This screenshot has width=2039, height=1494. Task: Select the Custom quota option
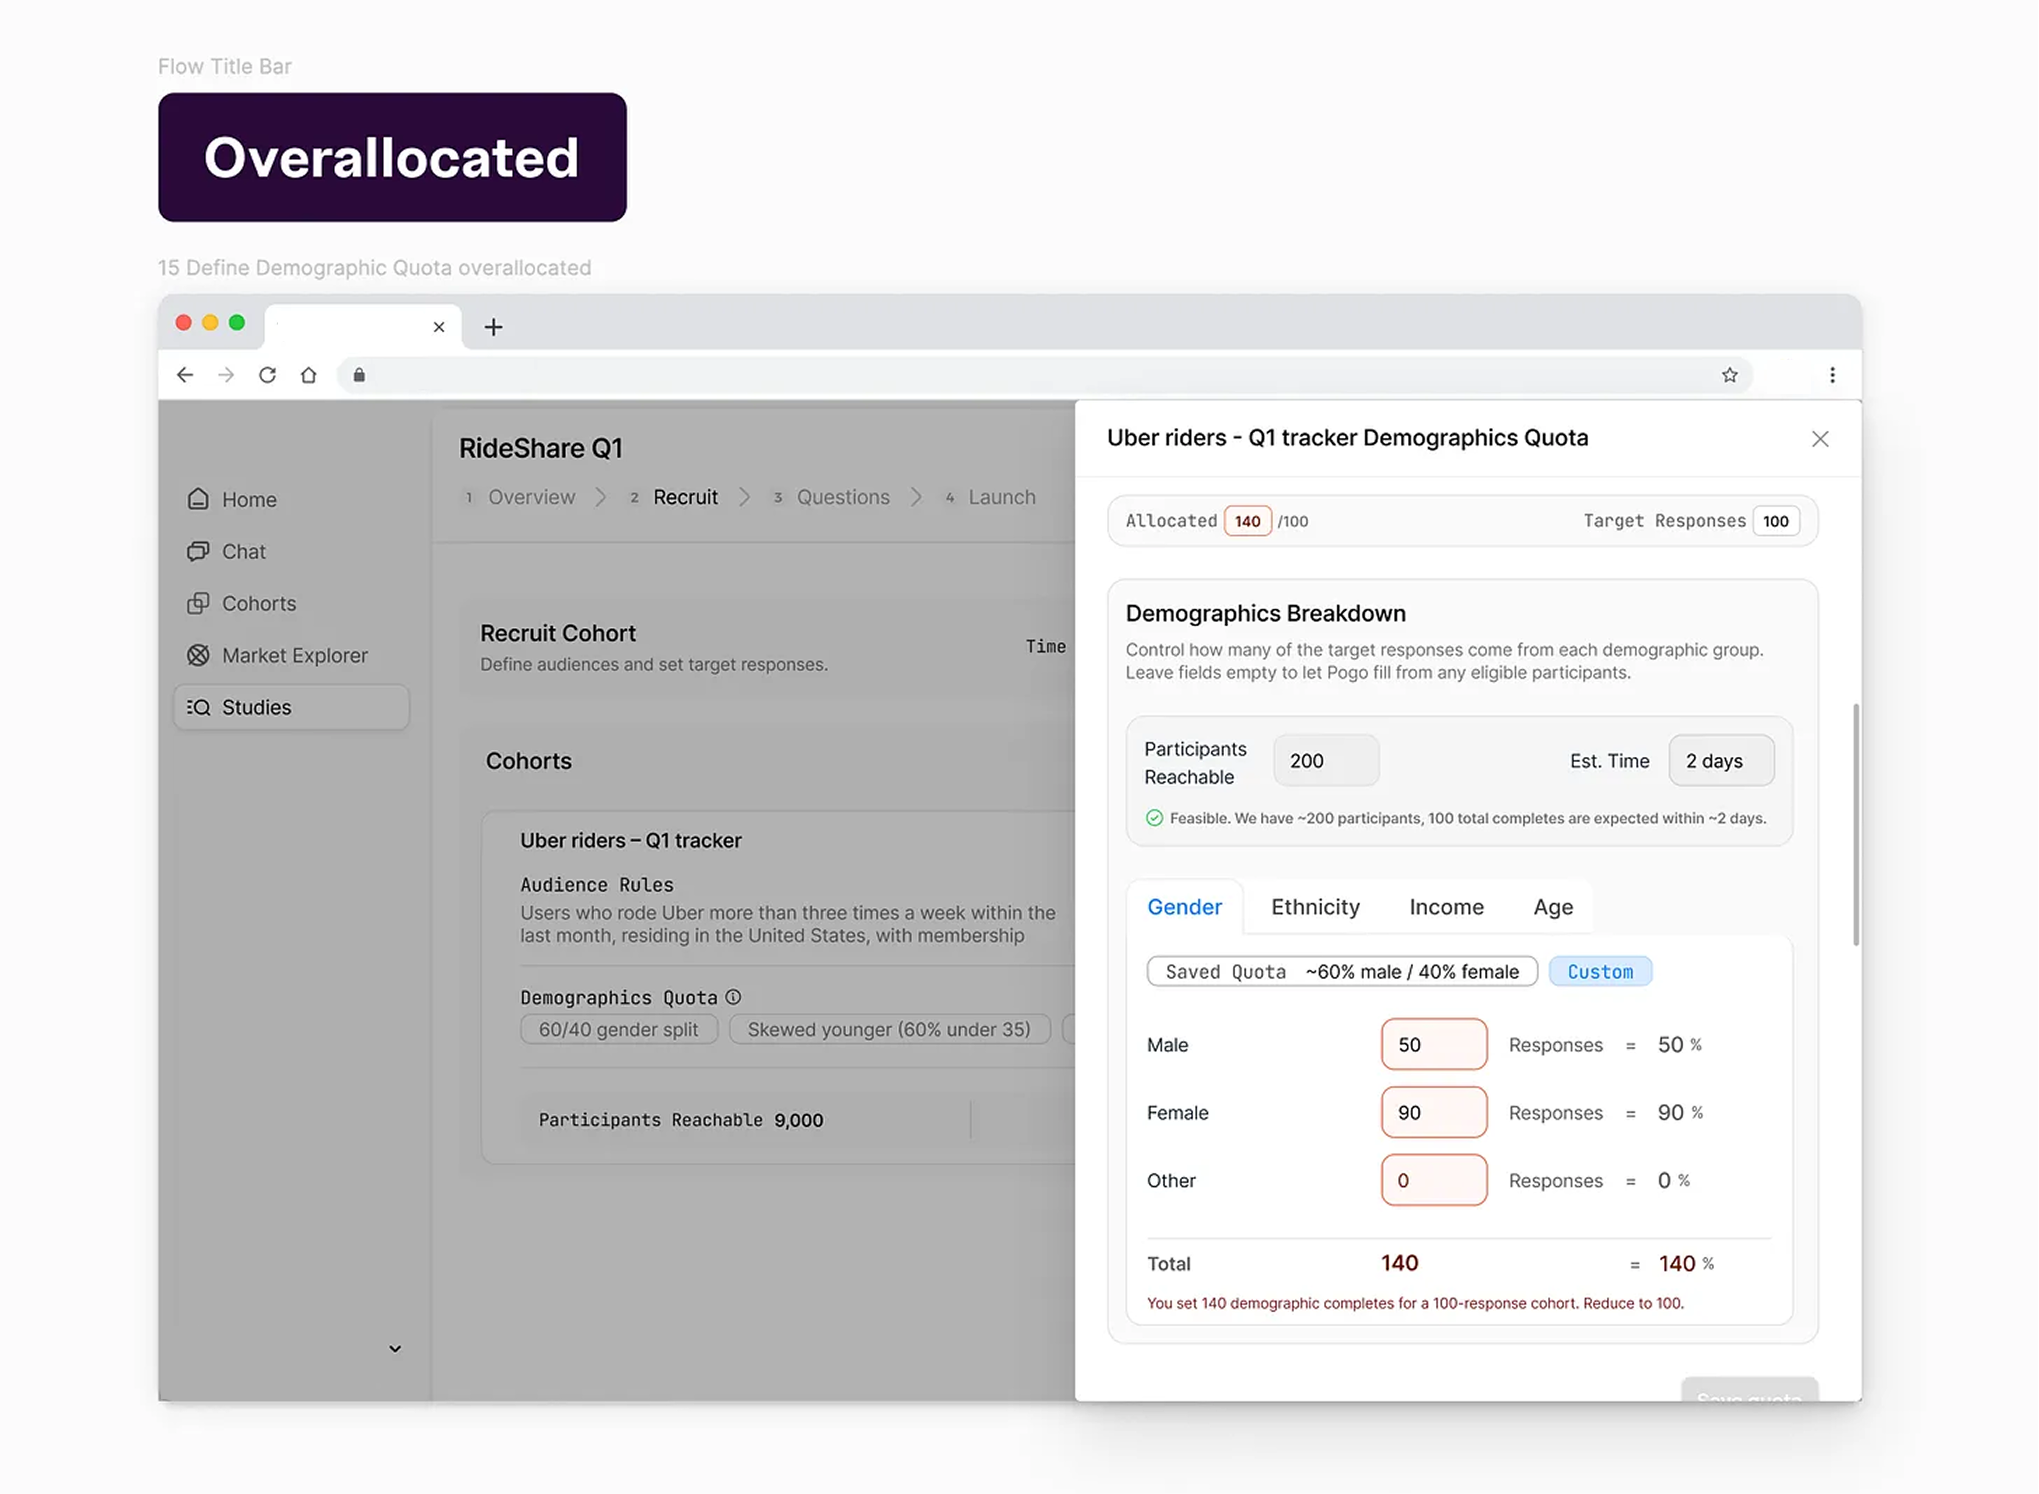coord(1599,971)
